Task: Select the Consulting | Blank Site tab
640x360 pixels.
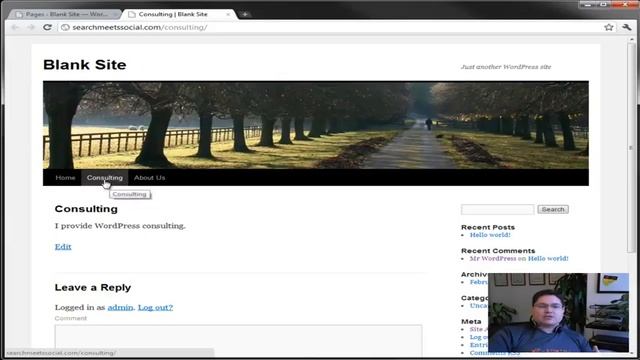Action: click(x=179, y=14)
